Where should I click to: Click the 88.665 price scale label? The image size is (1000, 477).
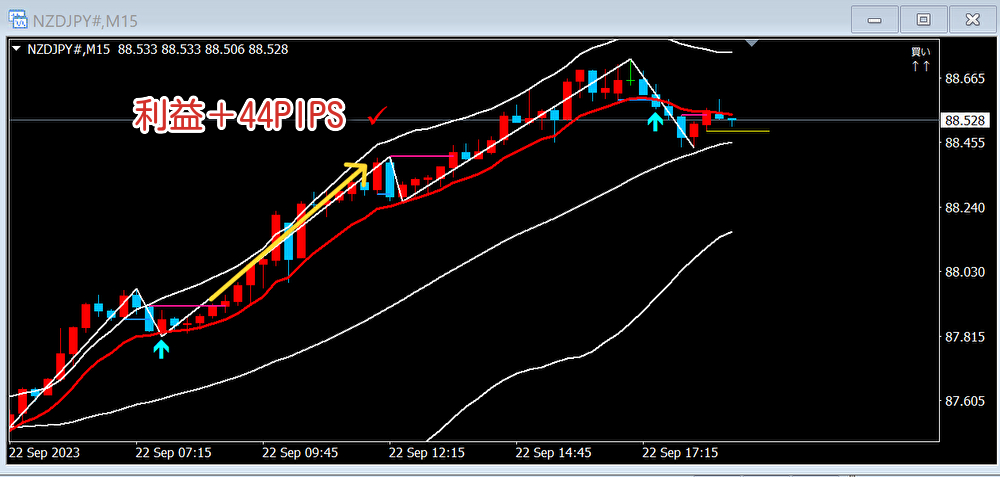[x=965, y=79]
